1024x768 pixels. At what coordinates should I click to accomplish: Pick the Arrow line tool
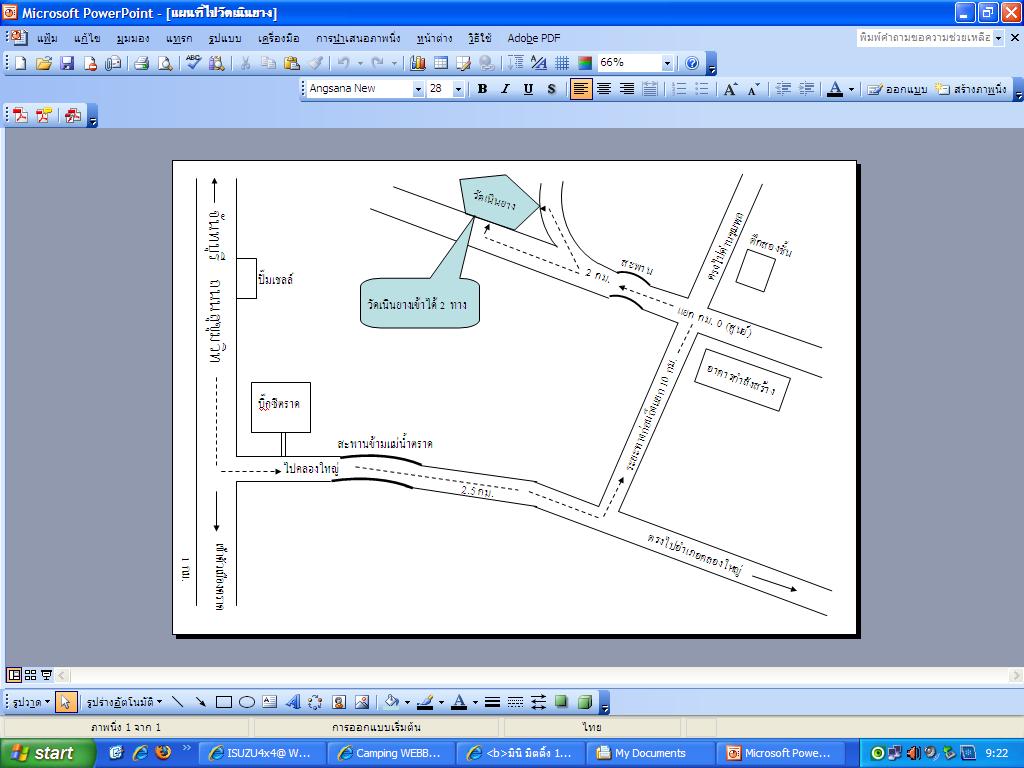pos(201,702)
